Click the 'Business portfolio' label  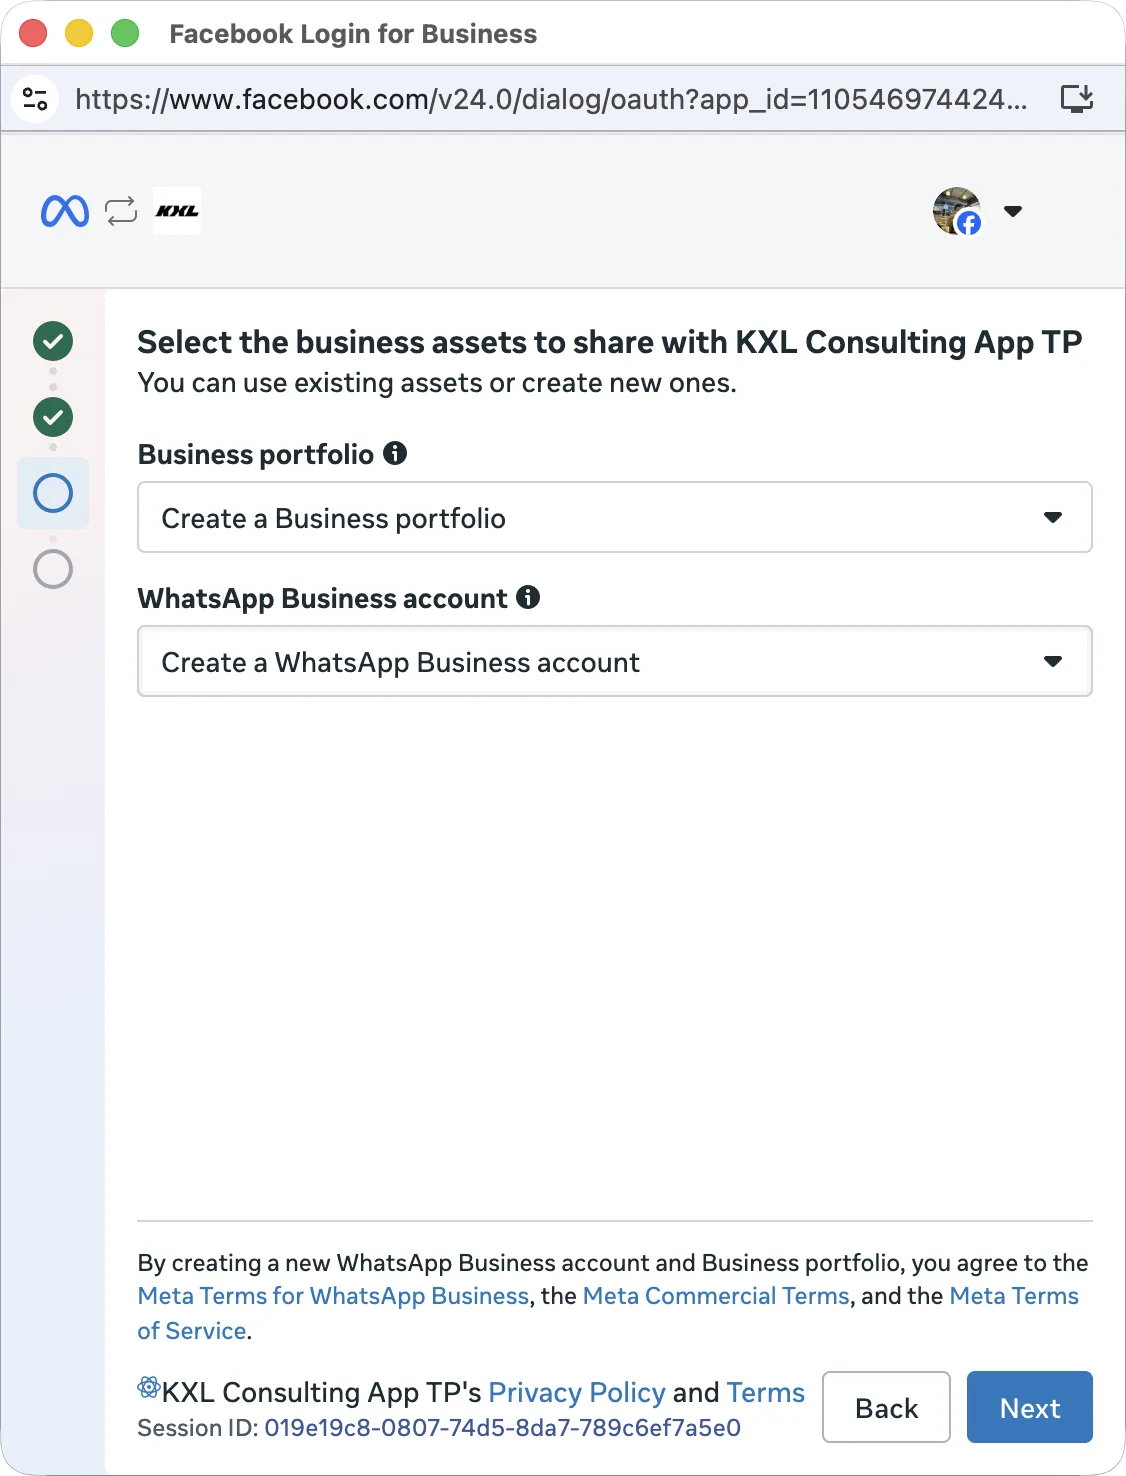click(x=256, y=454)
